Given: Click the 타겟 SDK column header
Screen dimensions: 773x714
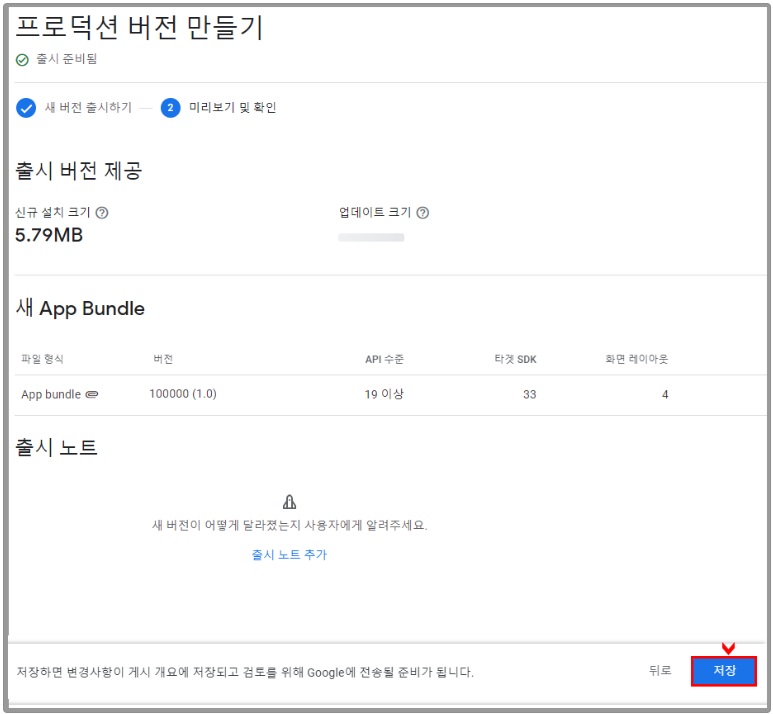Looking at the screenshot, I should point(515,359).
